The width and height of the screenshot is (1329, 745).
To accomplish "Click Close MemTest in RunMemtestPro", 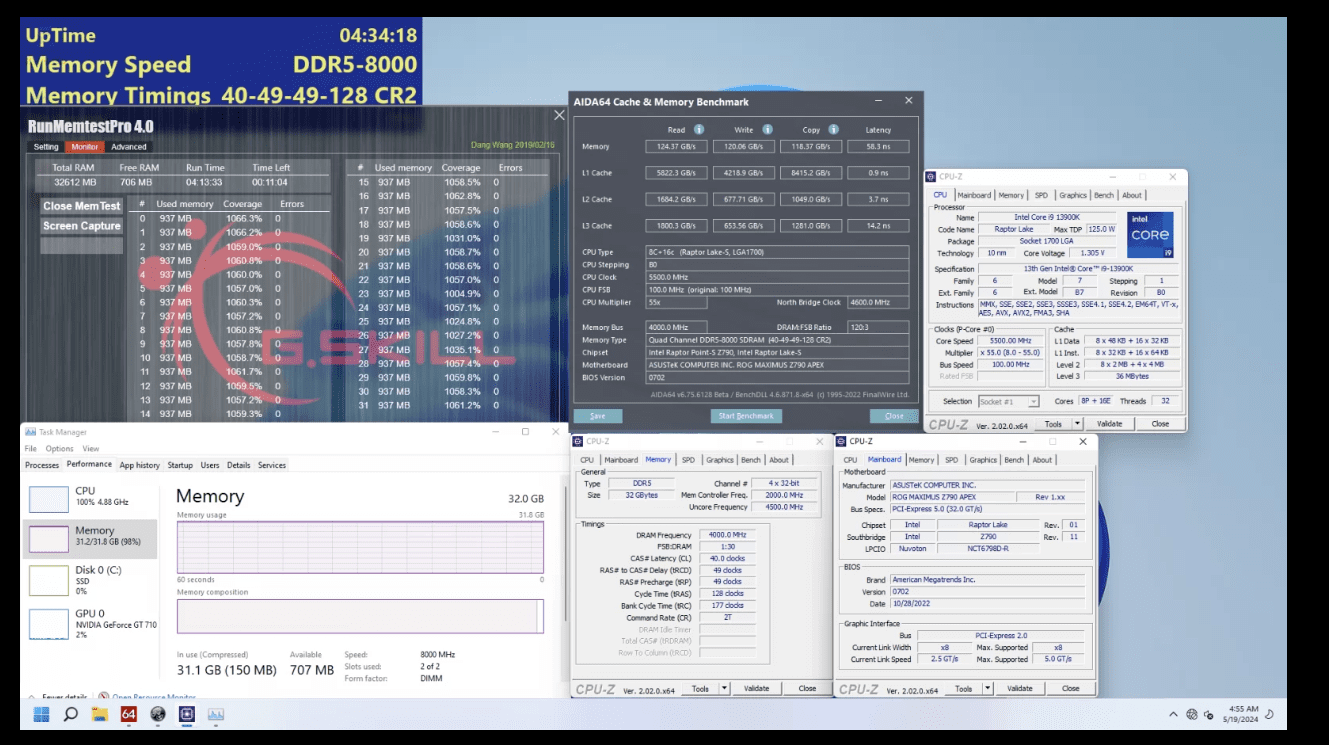I will (82, 206).
